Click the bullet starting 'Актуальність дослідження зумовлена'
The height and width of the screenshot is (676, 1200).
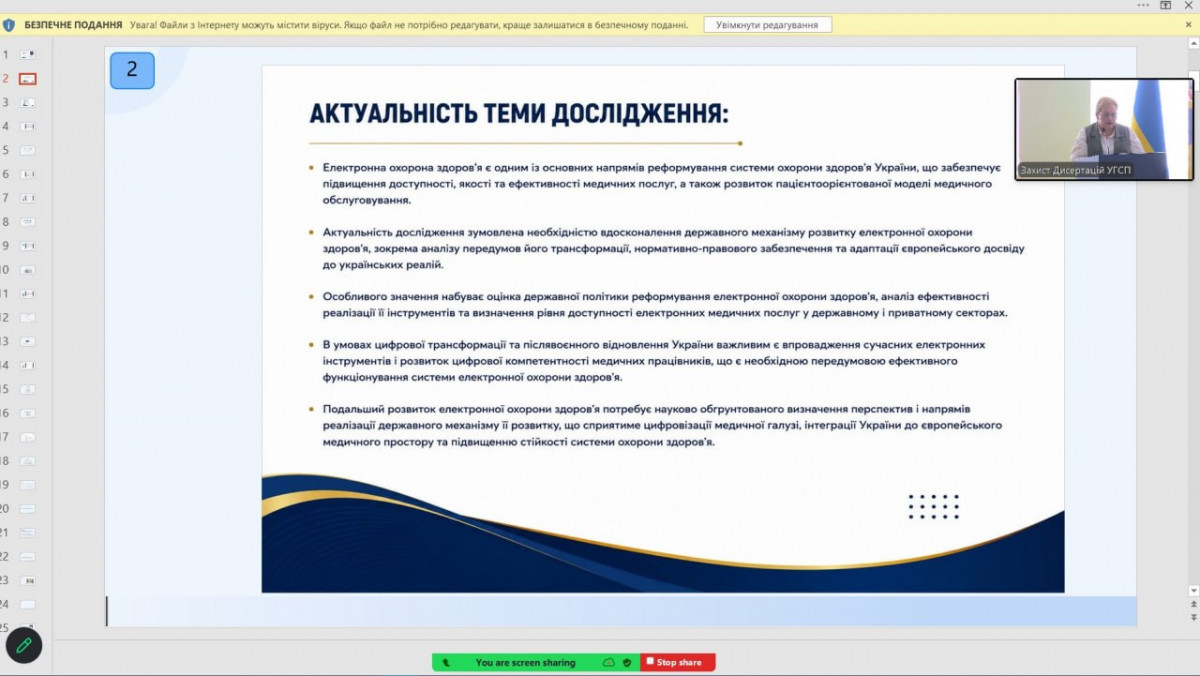(673, 248)
